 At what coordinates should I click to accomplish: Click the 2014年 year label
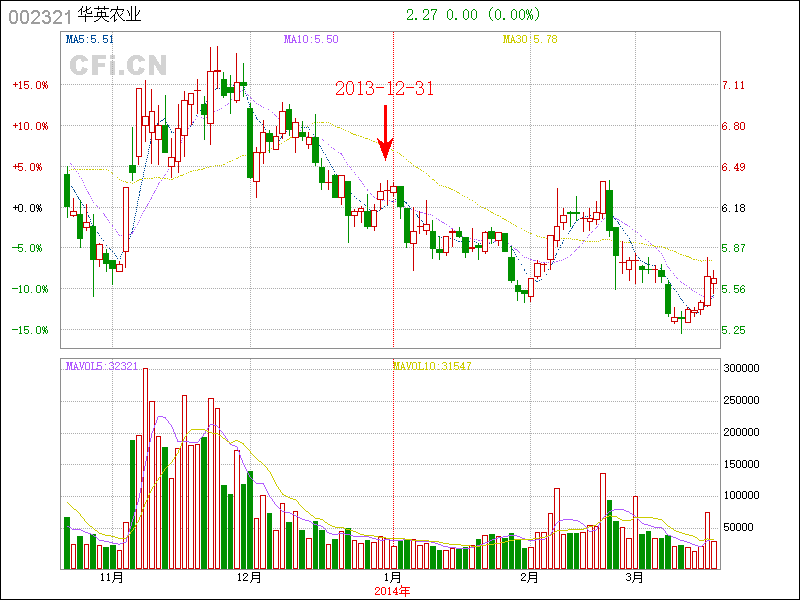pyautogui.click(x=393, y=590)
